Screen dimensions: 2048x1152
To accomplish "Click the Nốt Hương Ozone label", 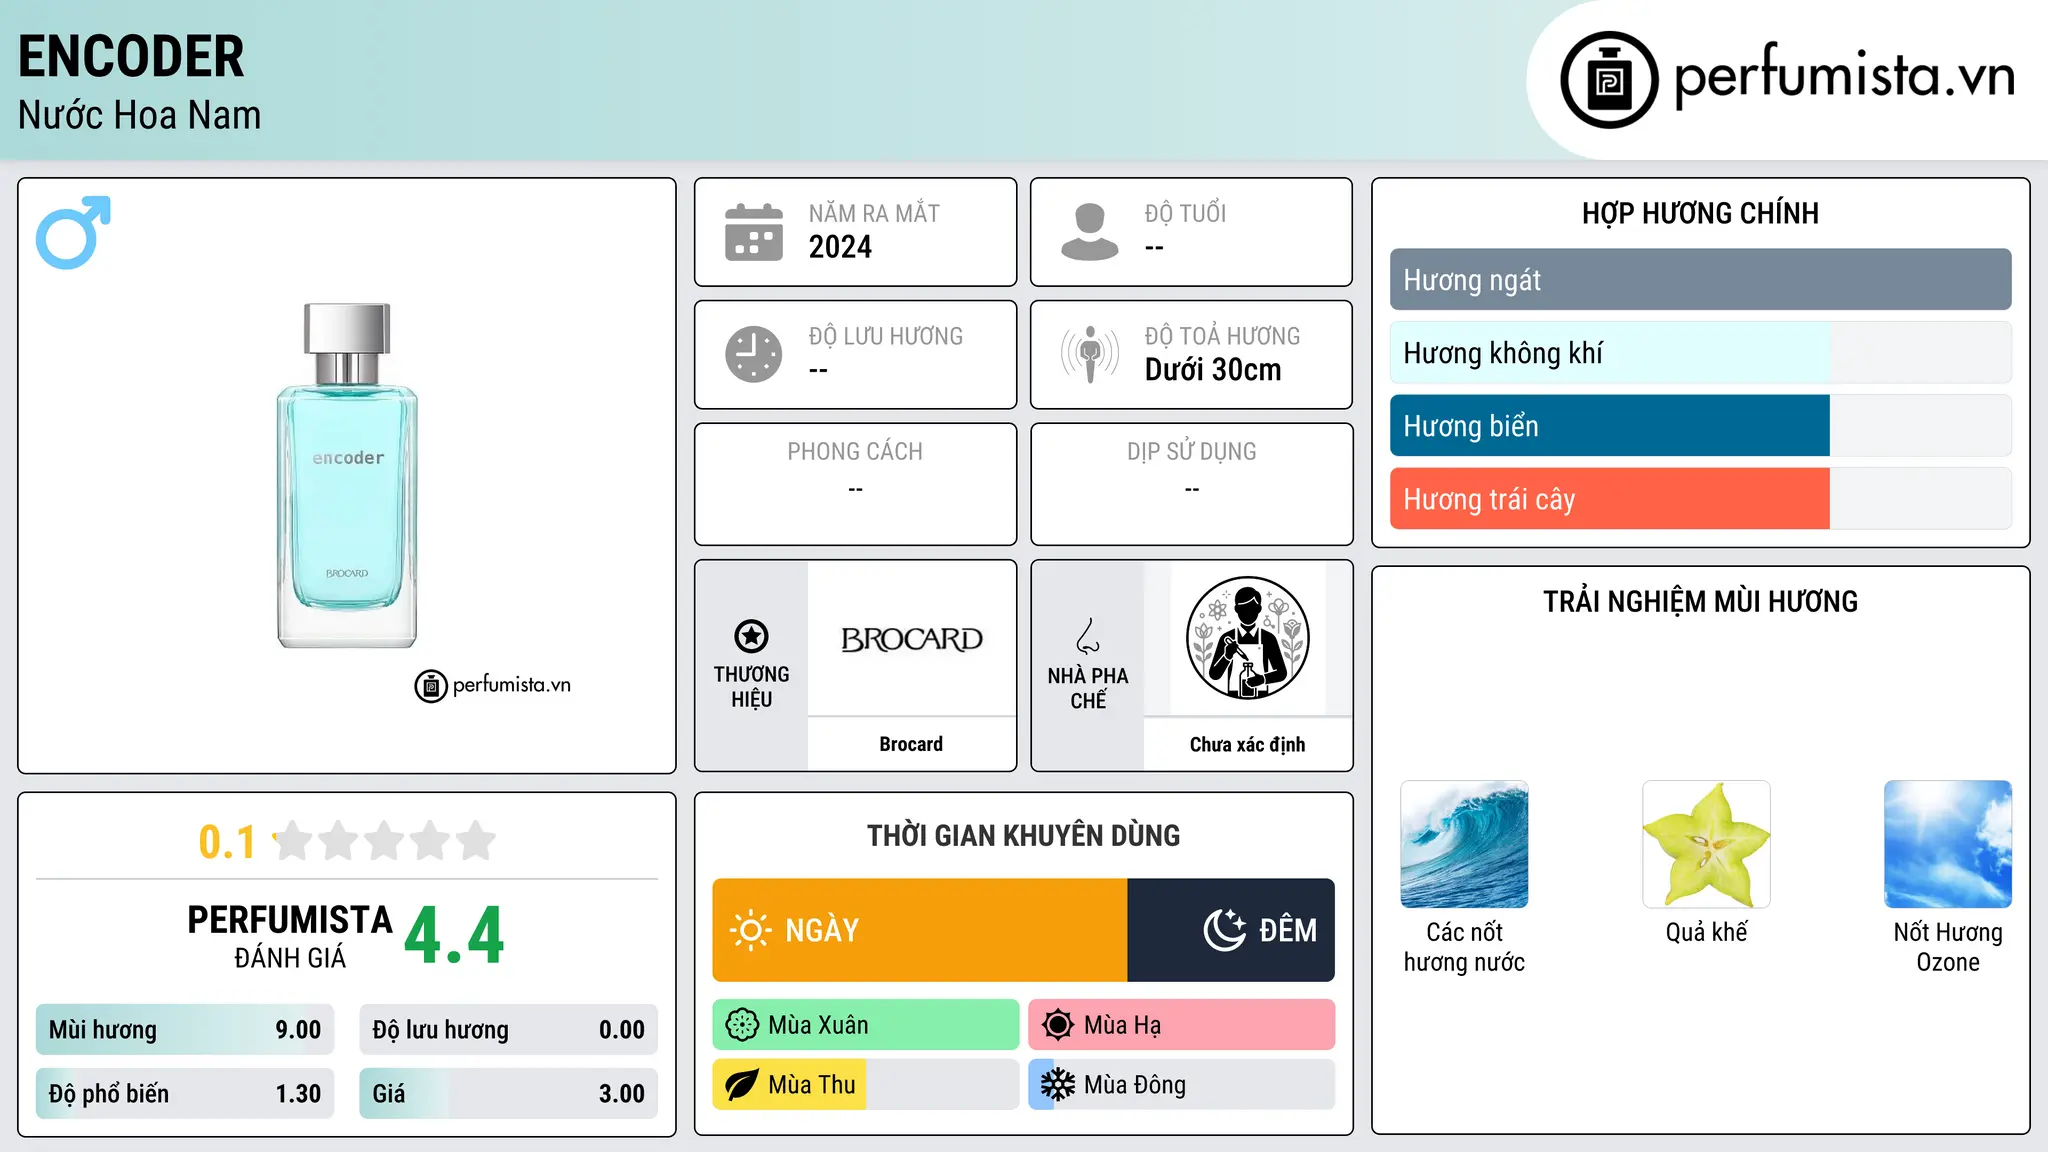I will point(1948,947).
